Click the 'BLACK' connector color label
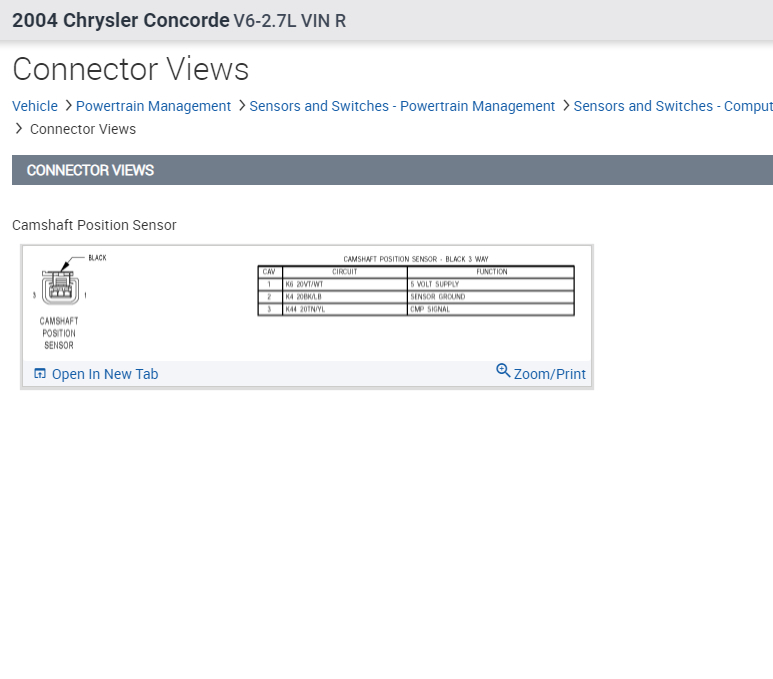 [x=97, y=258]
